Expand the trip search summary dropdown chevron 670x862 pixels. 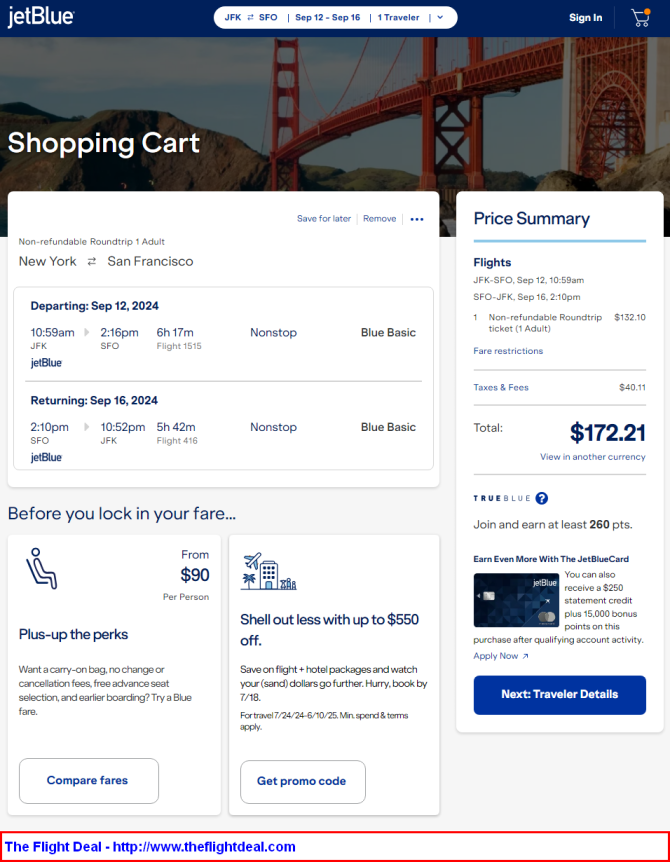(x=440, y=18)
